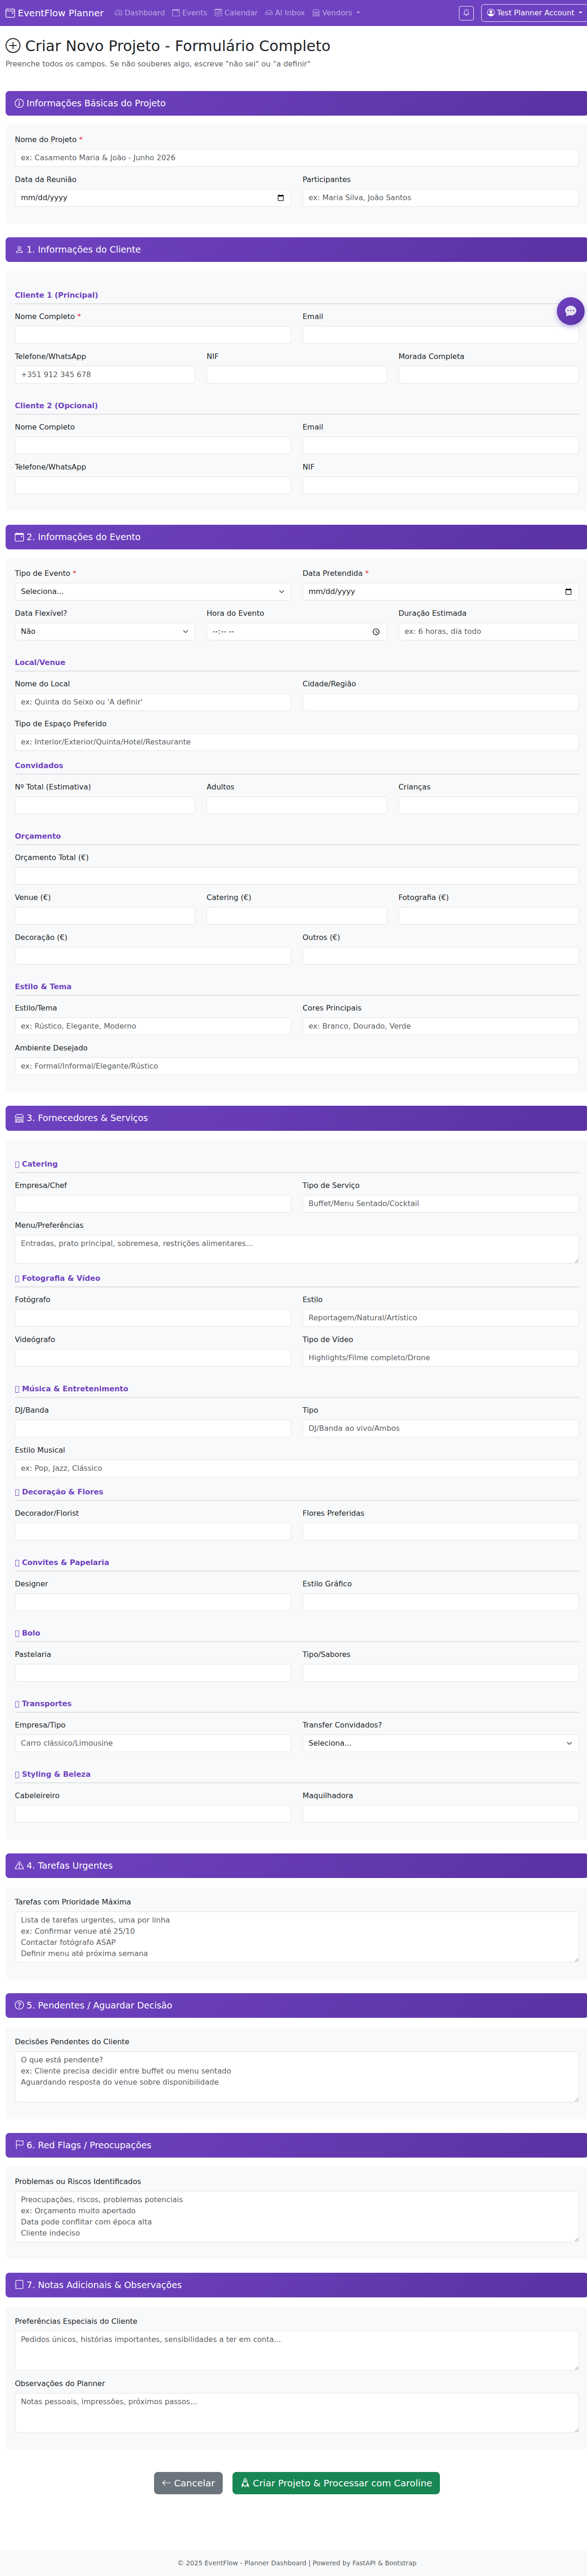This screenshot has width=587, height=2576.
Task: Go to Dashboard in the navbar
Action: (x=140, y=13)
